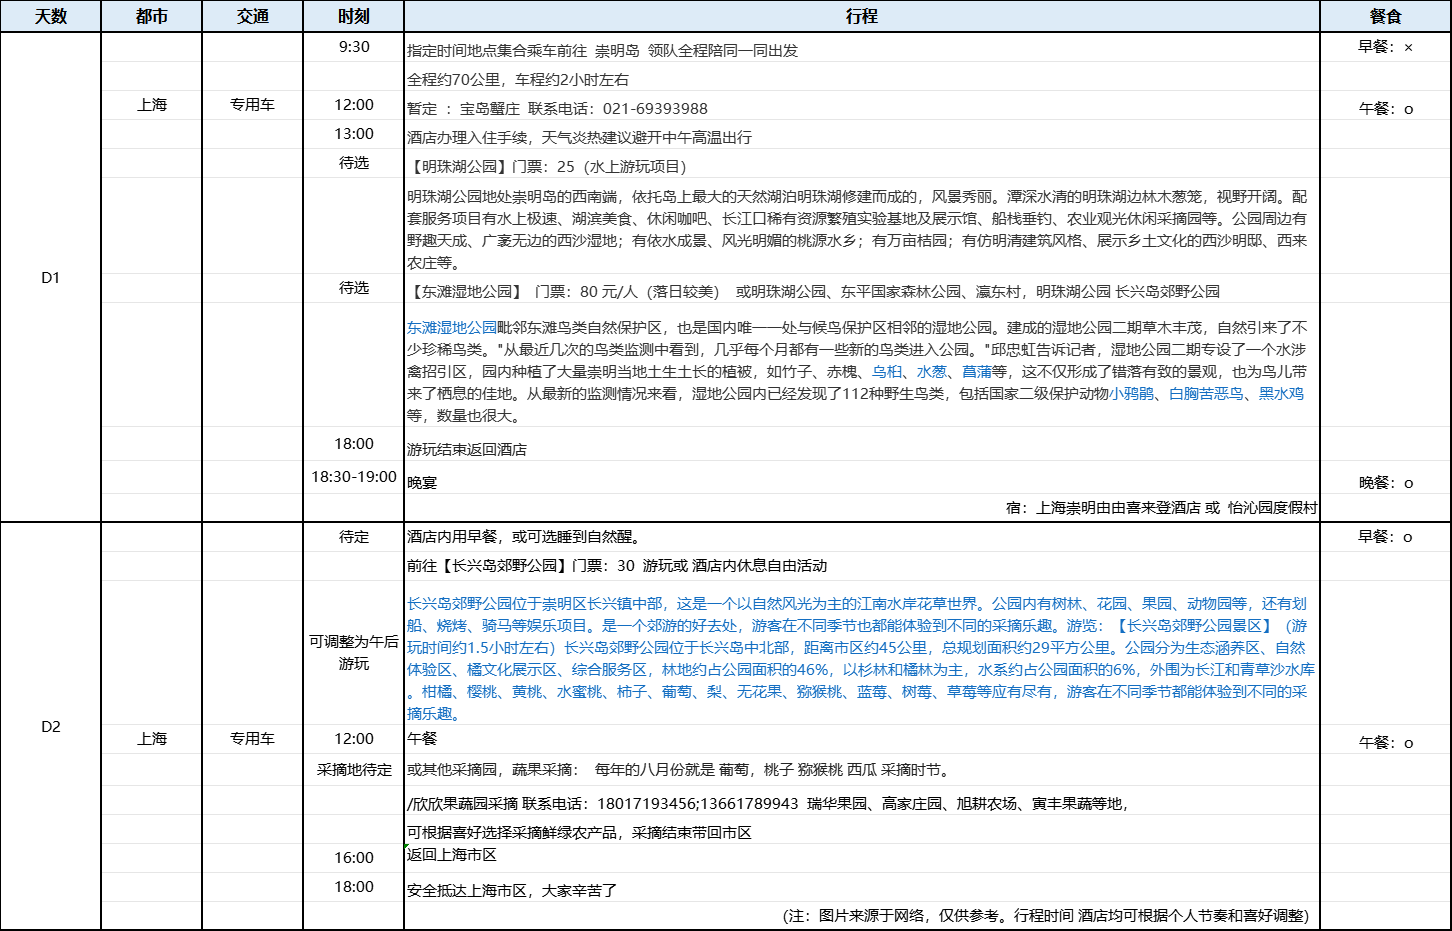Click the 交通 column header
Screen dimensions: 1452x931
[x=252, y=17]
